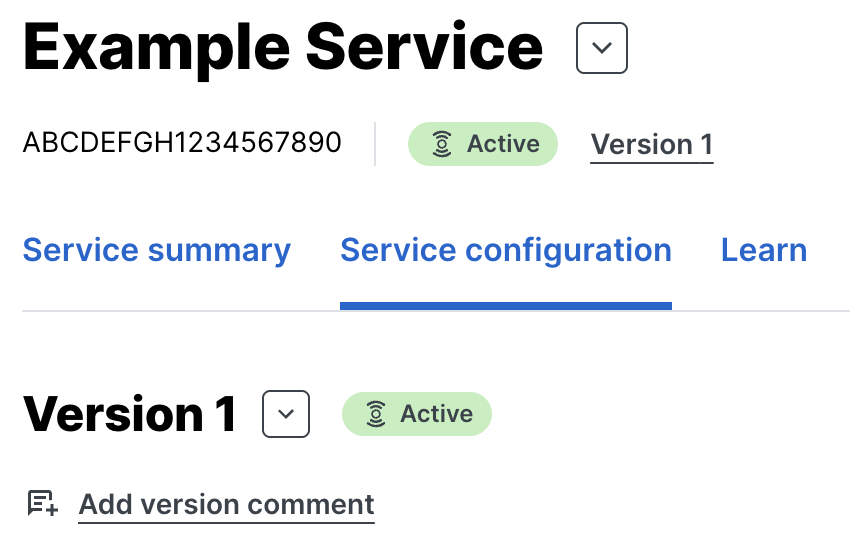Click the broadcast icon beside Version 1 heading
Screen dimensions: 850x556
tap(376, 414)
